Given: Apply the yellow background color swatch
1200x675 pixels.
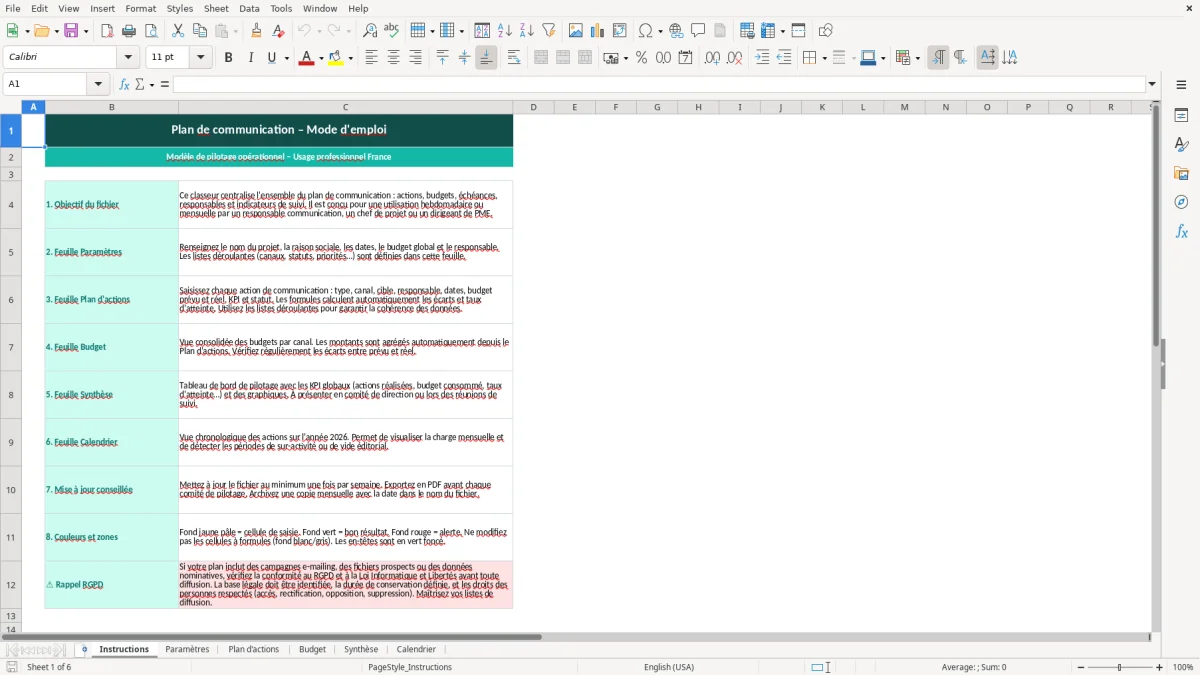Looking at the screenshot, I should pos(336,58).
